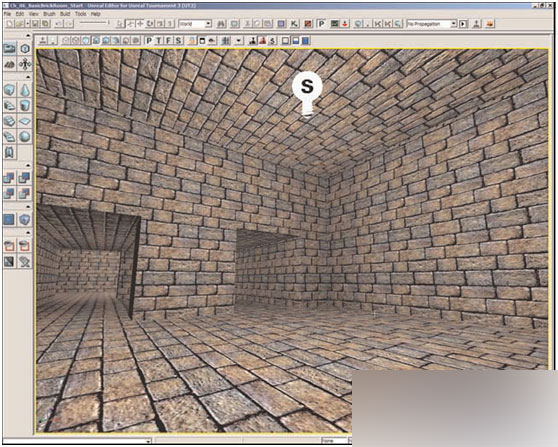Expand the recent files arrow beside Open

point(27,23)
